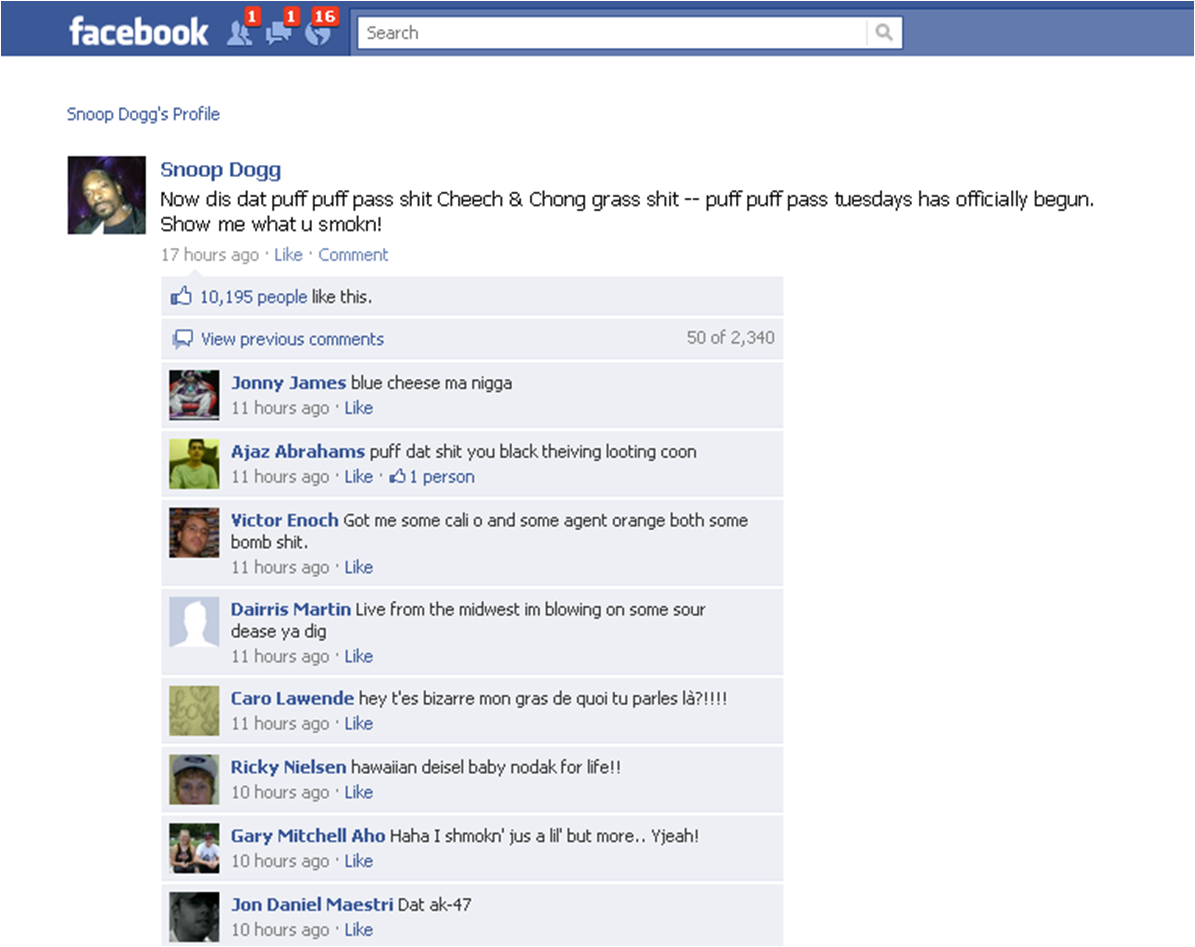Click the search magnifier icon
This screenshot has height=947, width=1195.
tap(884, 32)
